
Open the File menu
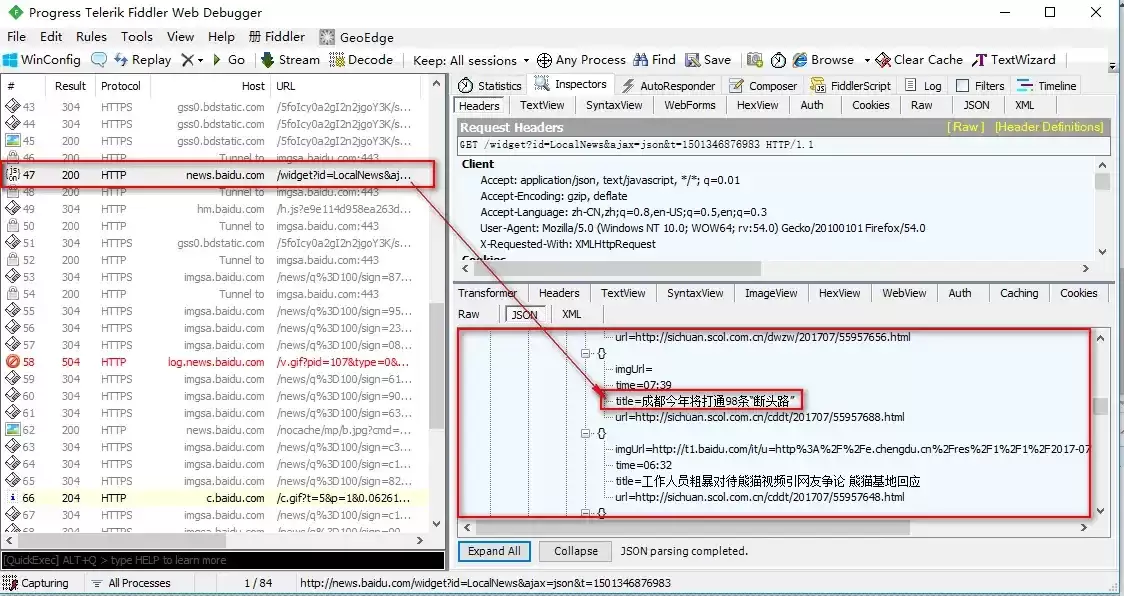pos(16,37)
